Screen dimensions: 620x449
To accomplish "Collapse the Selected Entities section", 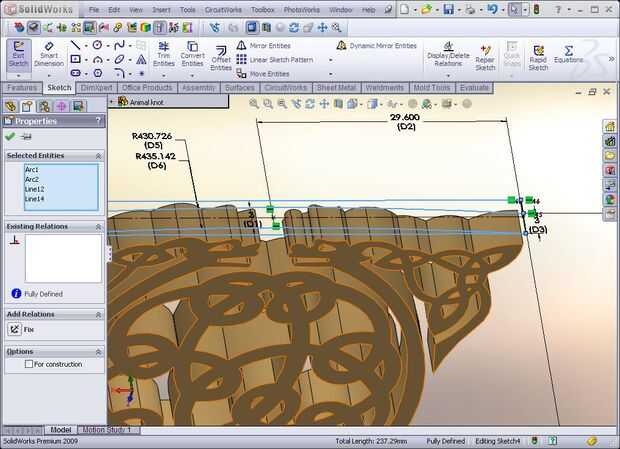I will 98,156.
